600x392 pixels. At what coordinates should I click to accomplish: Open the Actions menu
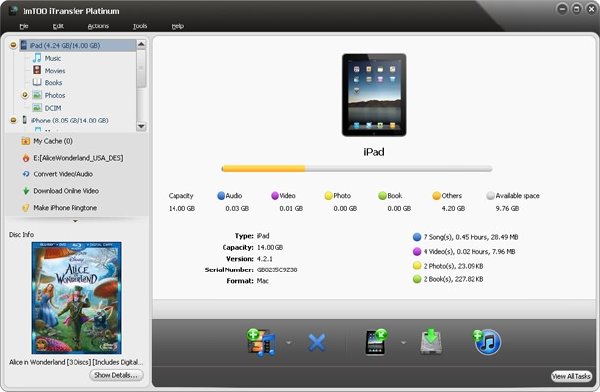pyautogui.click(x=98, y=26)
